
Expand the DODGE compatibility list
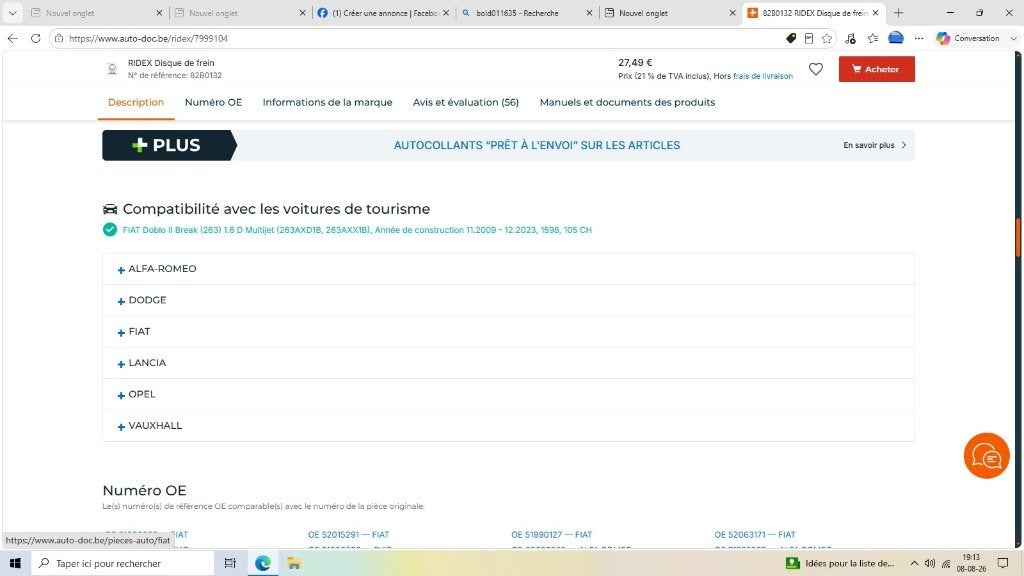508,300
